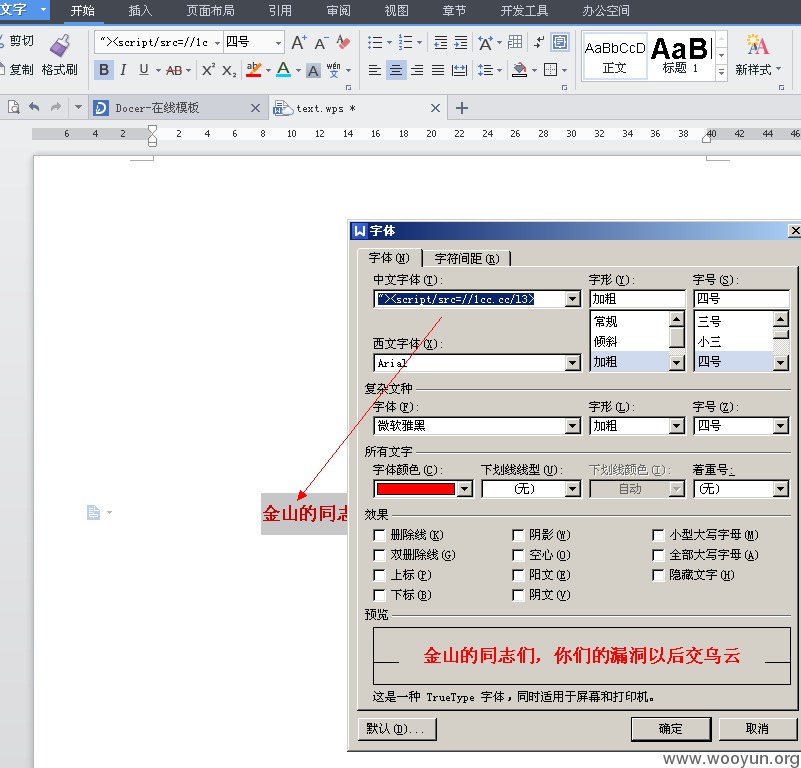This screenshot has height=768, width=801.
Task: Enable the 上标 superscript checkbox
Action: click(379, 575)
